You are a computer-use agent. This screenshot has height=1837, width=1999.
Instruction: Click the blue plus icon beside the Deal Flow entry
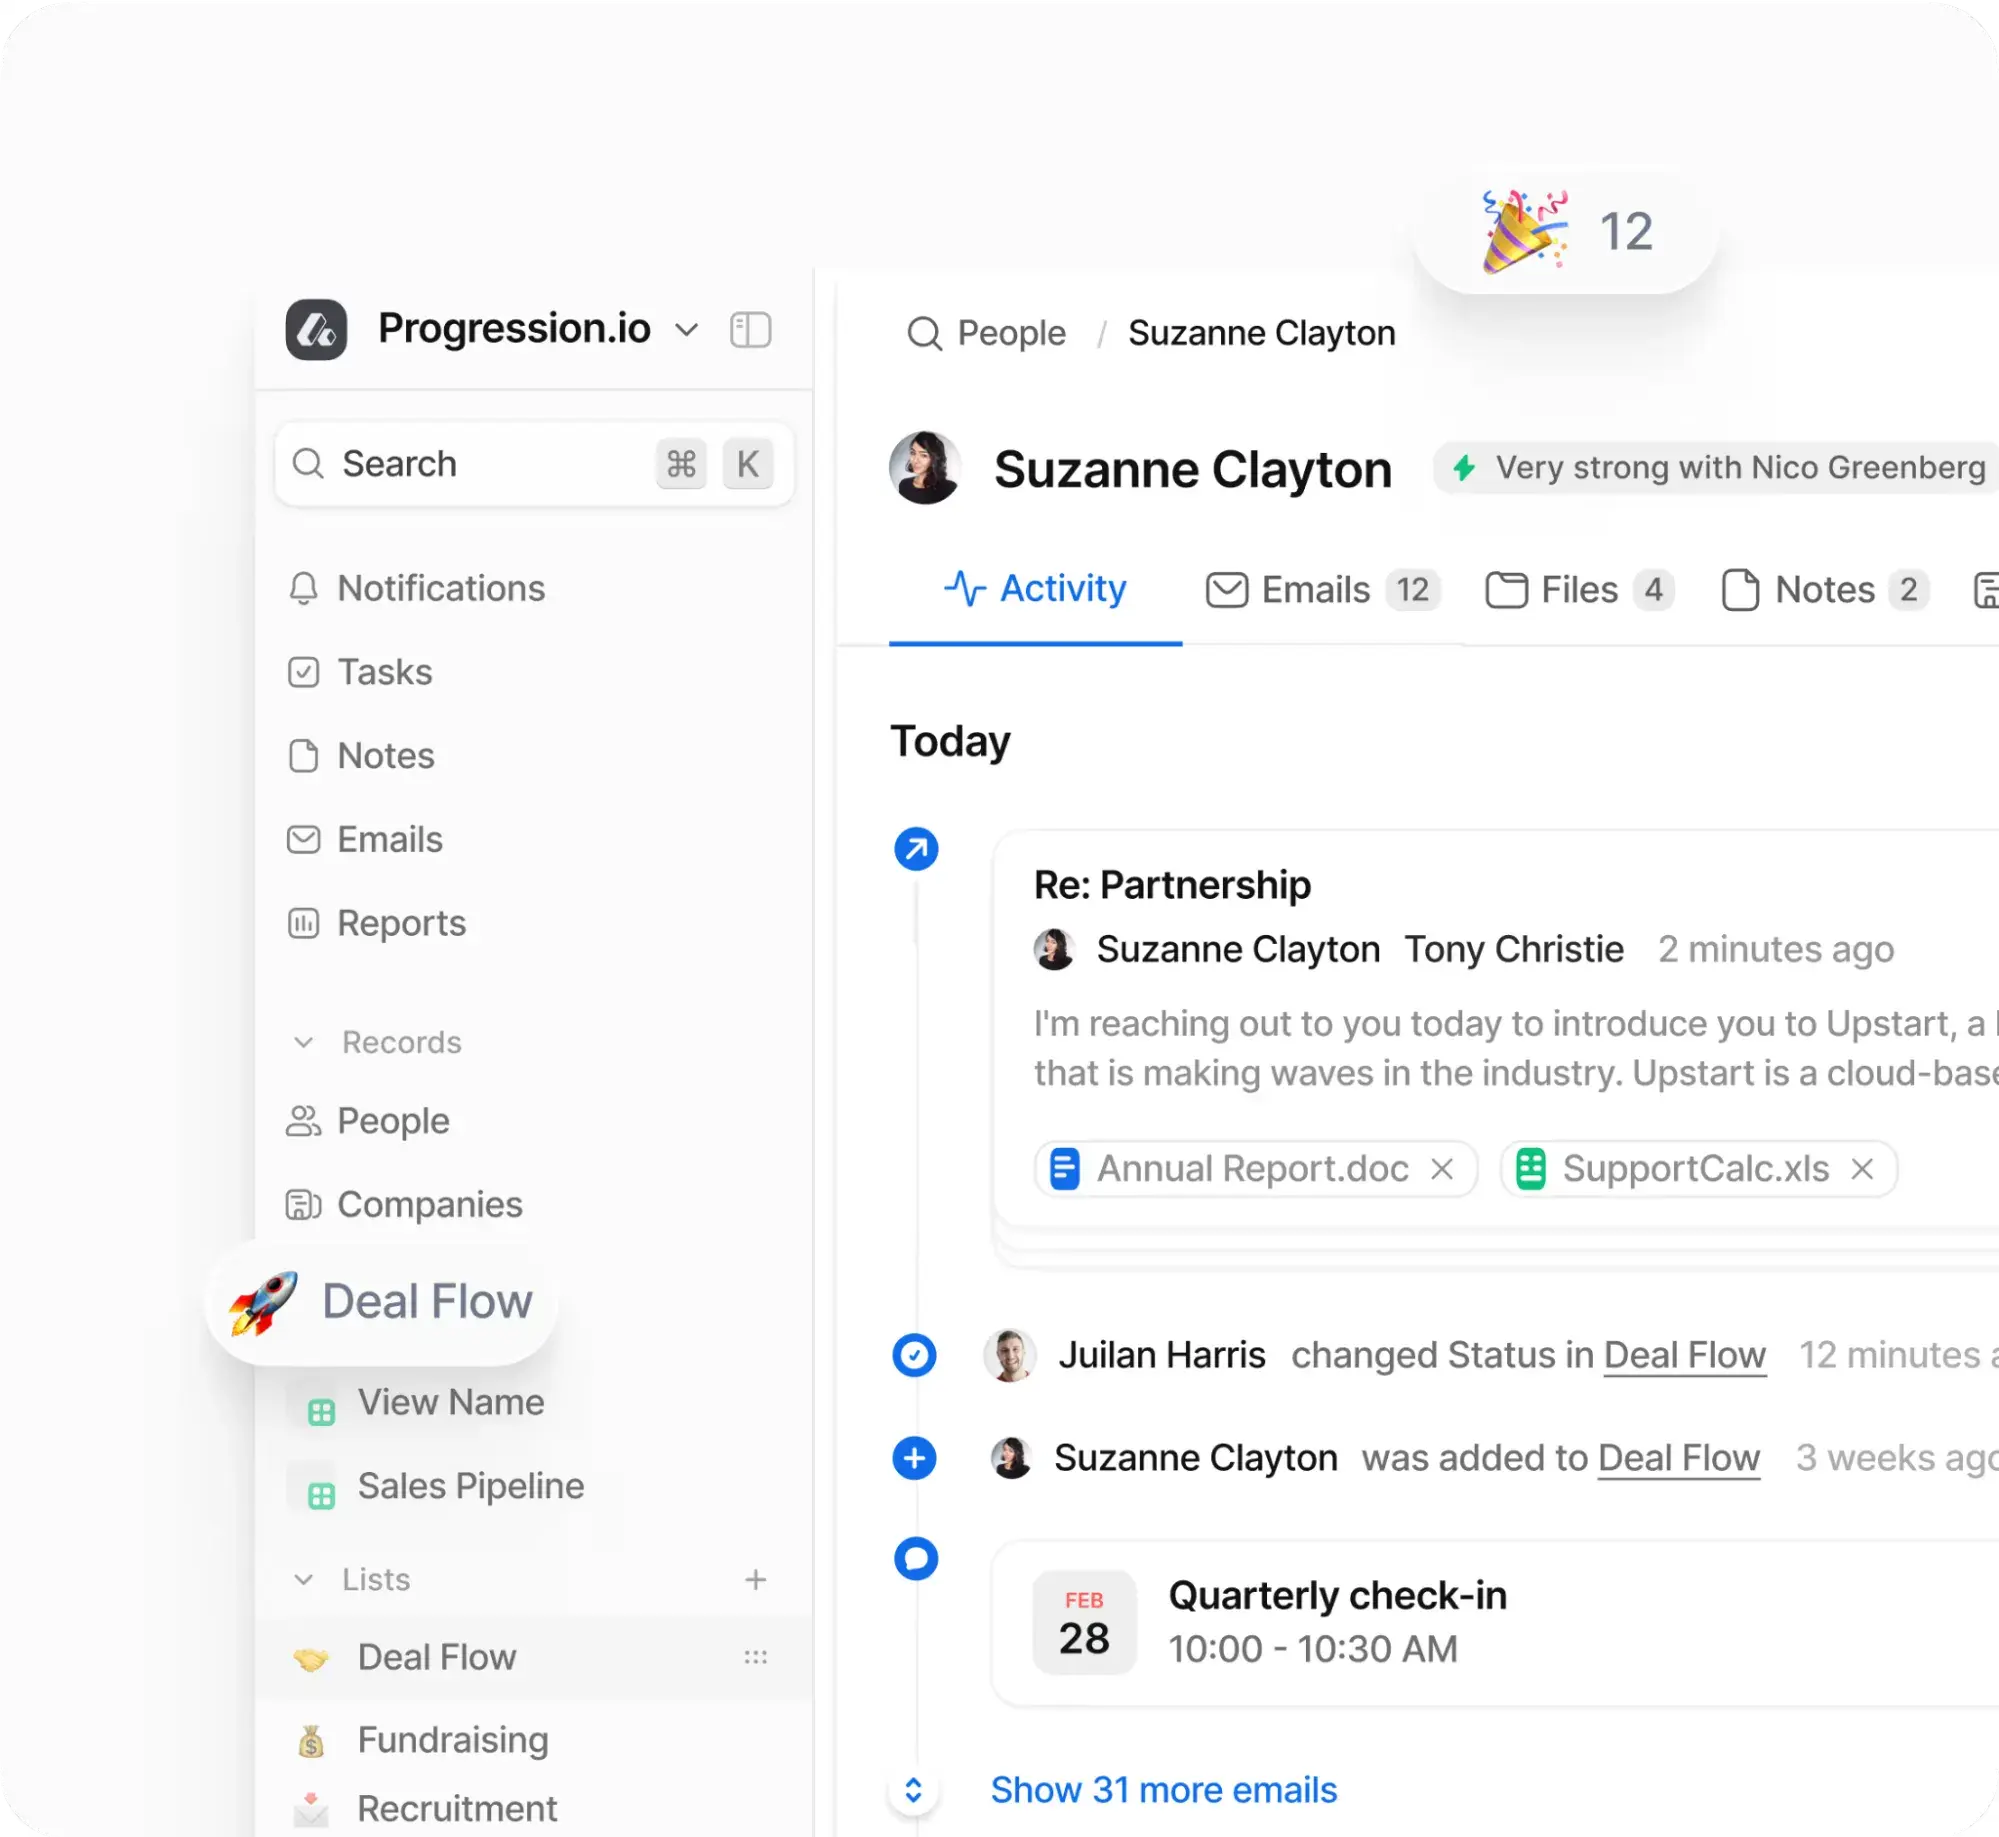(x=913, y=1458)
